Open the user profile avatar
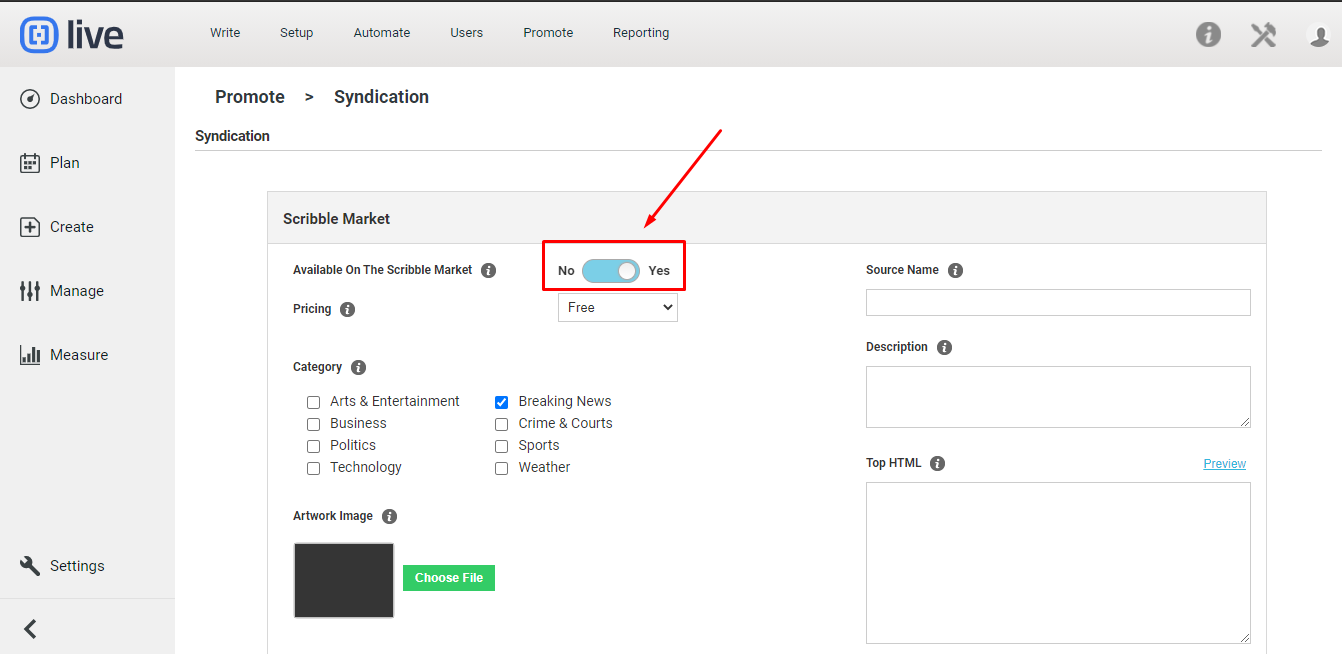The height and width of the screenshot is (654, 1342). tap(1318, 35)
